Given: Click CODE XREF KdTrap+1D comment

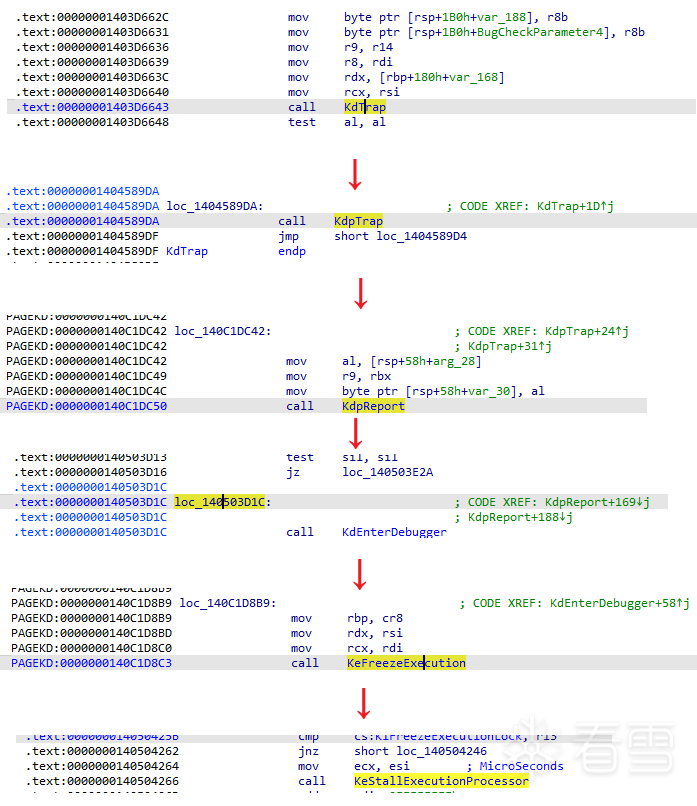Looking at the screenshot, I should (x=530, y=206).
